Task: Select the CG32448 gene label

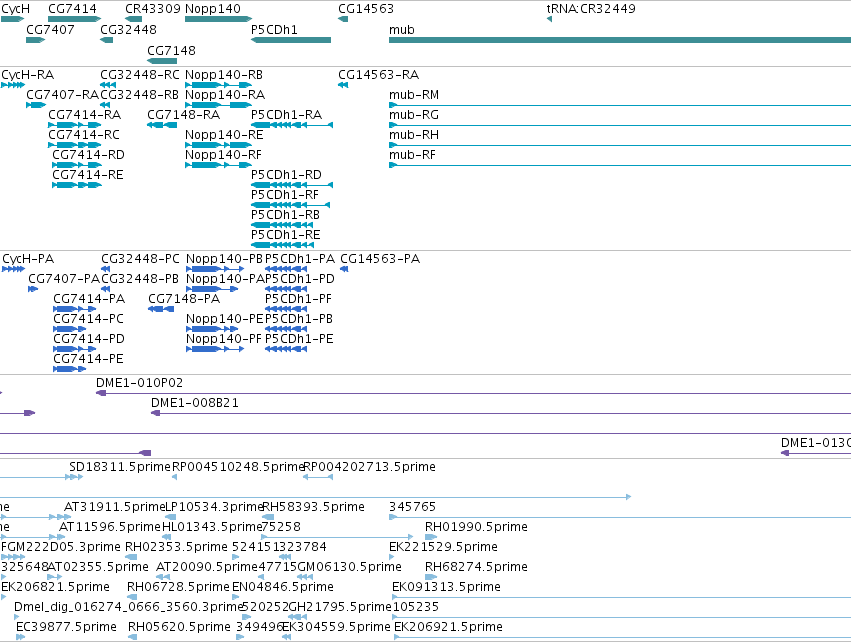Action: (x=129, y=29)
